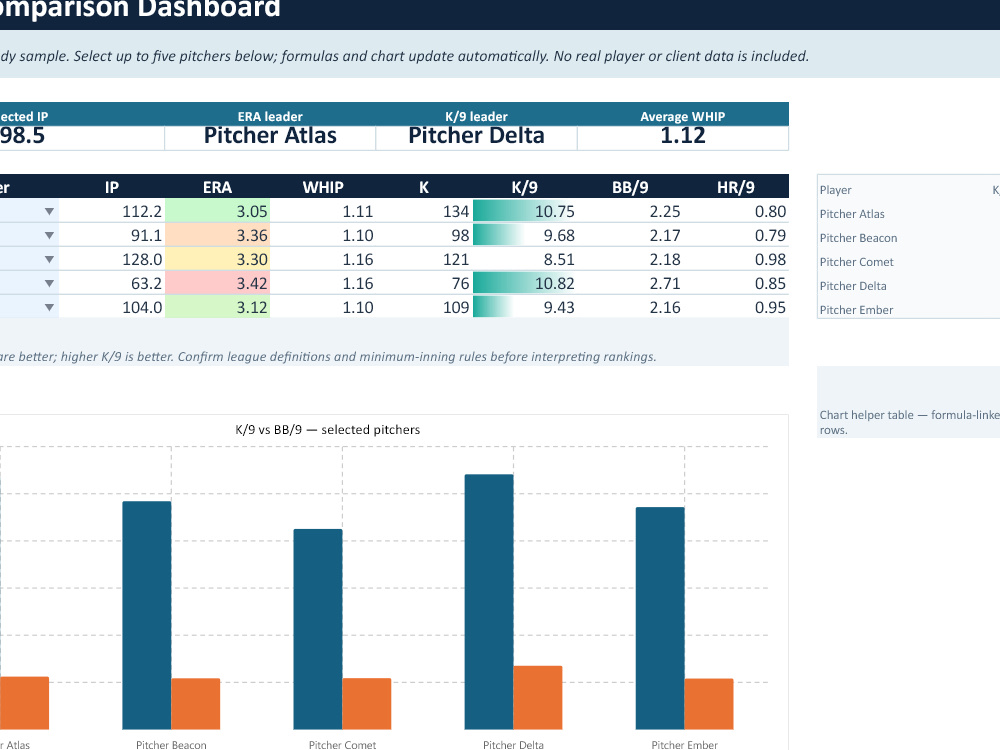Select Pitcher Ember in the helper table
The width and height of the screenshot is (1000, 750).
coord(856,310)
